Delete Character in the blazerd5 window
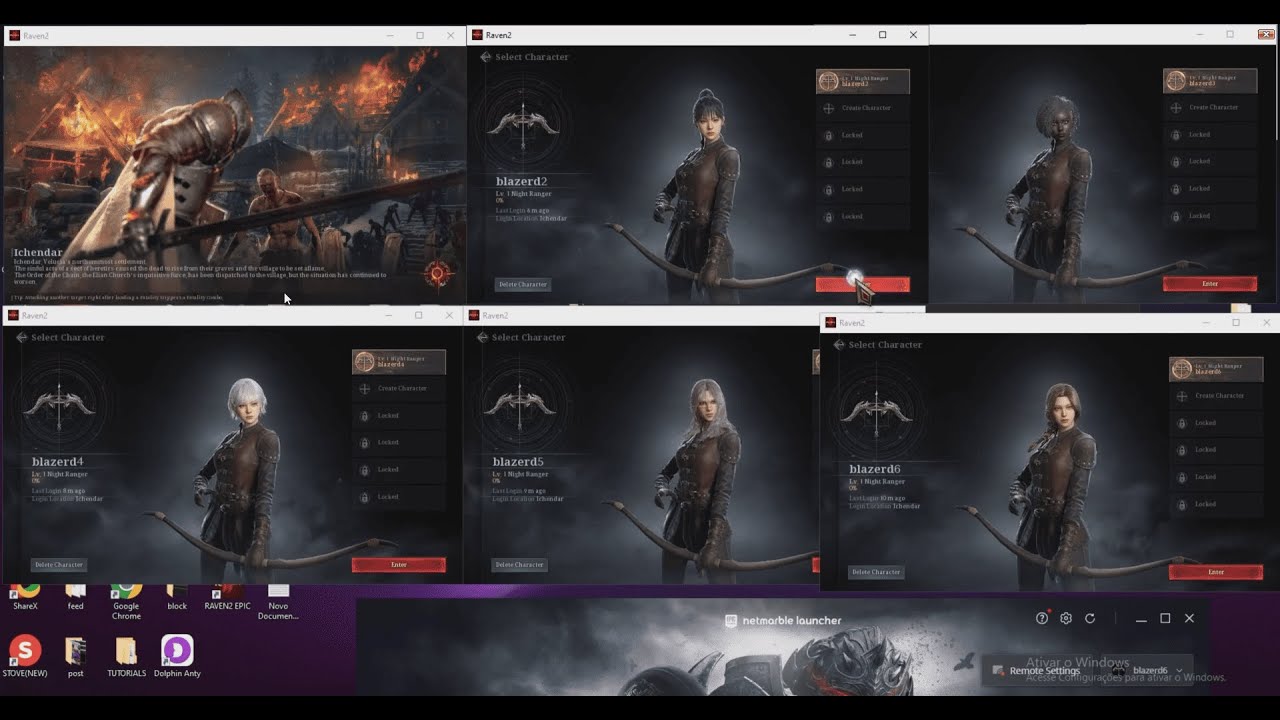Screen dimensions: 1280x720 520,565
